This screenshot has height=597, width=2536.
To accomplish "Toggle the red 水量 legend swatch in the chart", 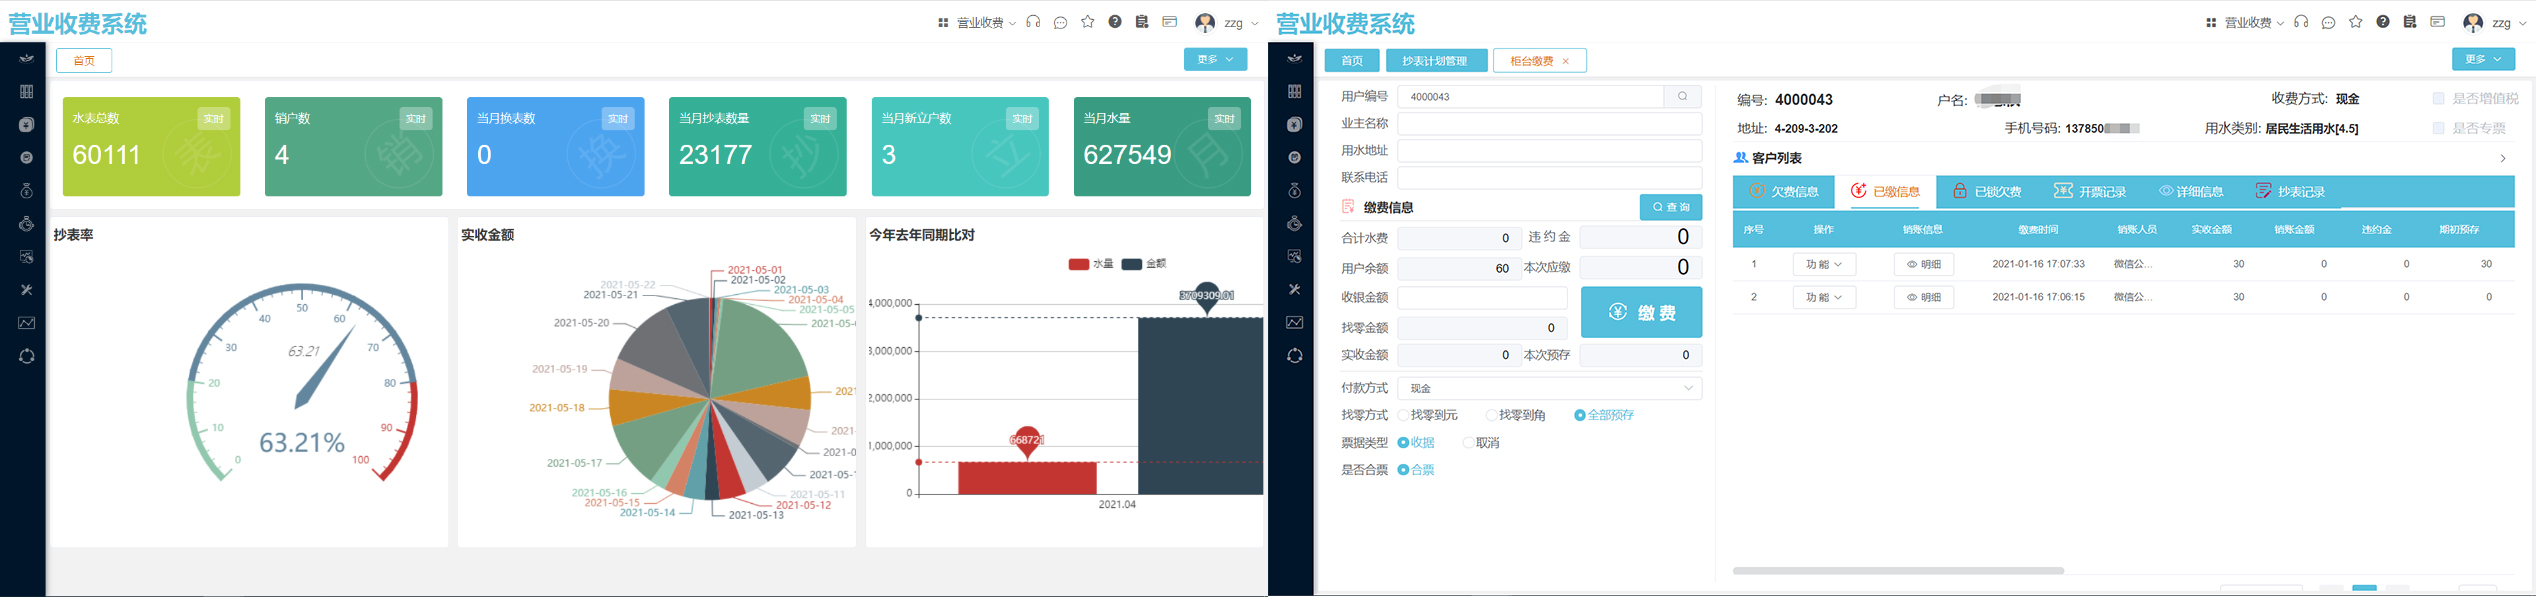I will tap(1078, 264).
